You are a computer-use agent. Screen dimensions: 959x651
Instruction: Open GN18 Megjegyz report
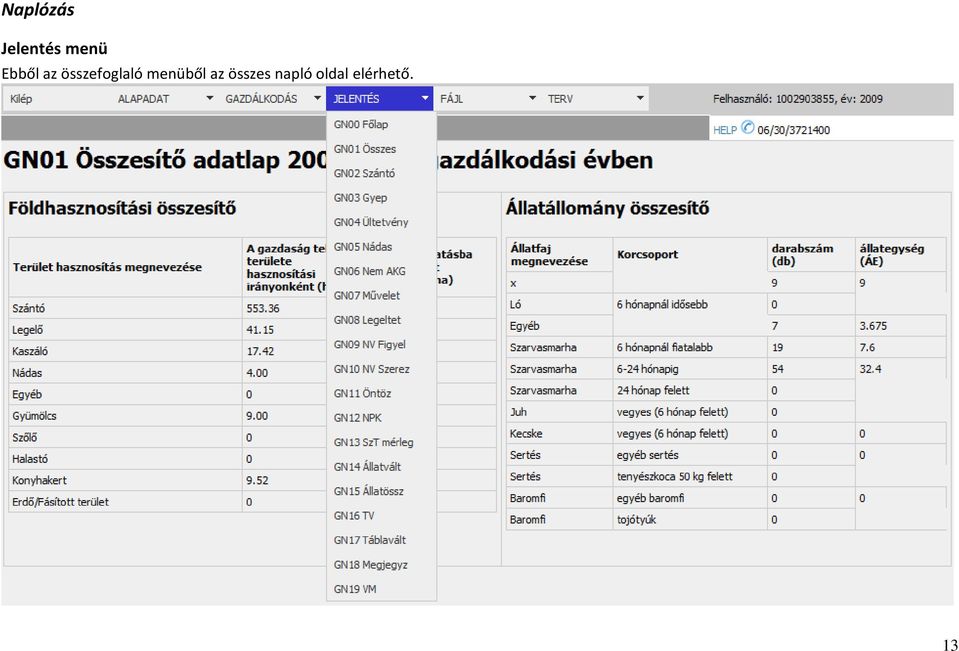pyautogui.click(x=371, y=565)
